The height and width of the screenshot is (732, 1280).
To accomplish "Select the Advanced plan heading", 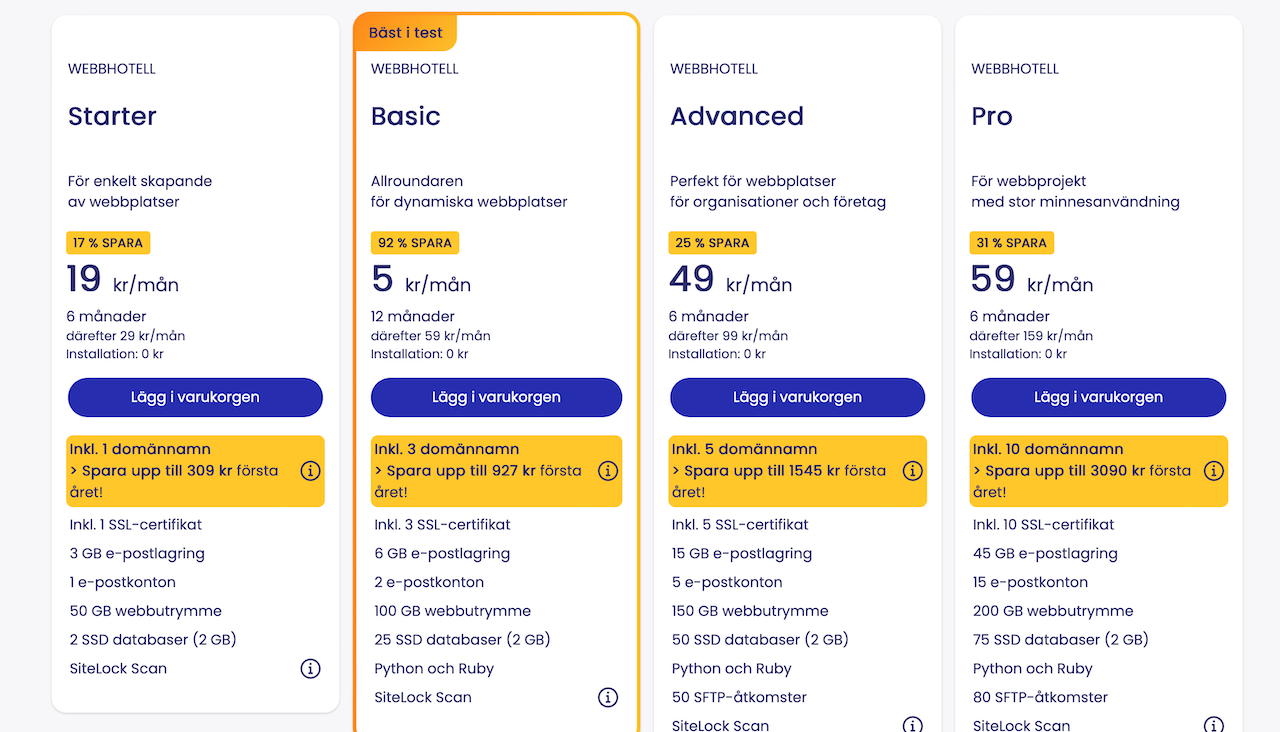I will coord(737,116).
